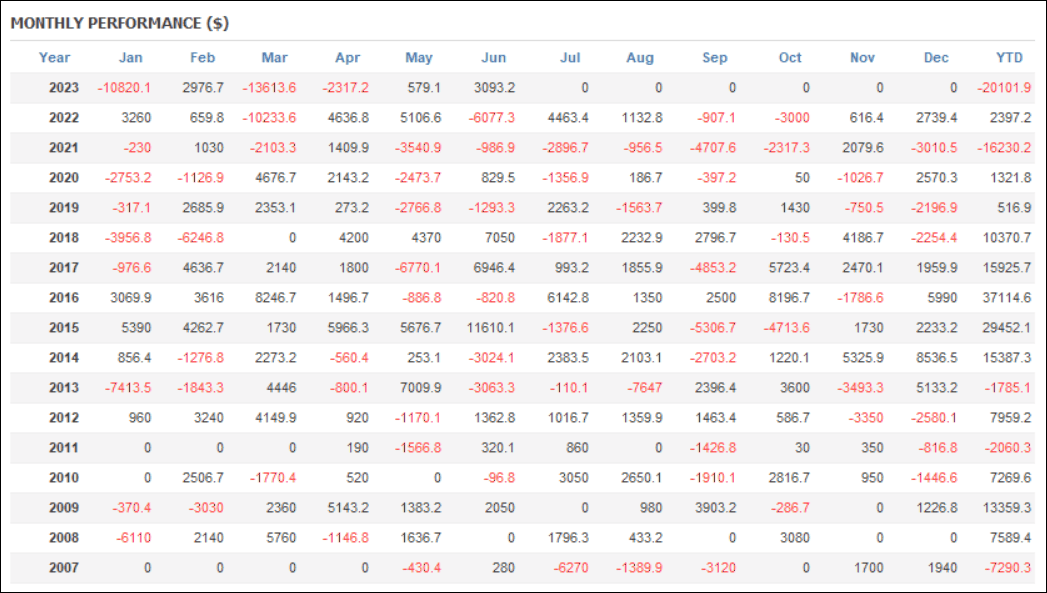The width and height of the screenshot is (1047, 593).
Task: Select the 2023 year row label
Action: [x=63, y=87]
